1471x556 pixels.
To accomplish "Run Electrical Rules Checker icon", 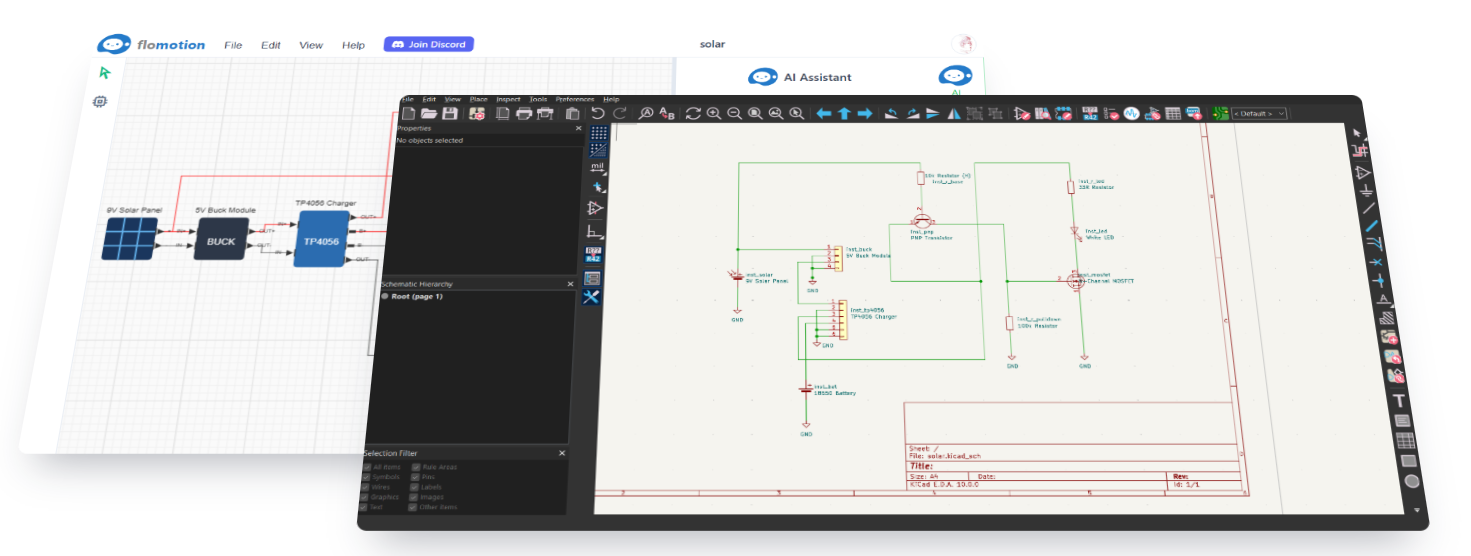I will point(1111,114).
